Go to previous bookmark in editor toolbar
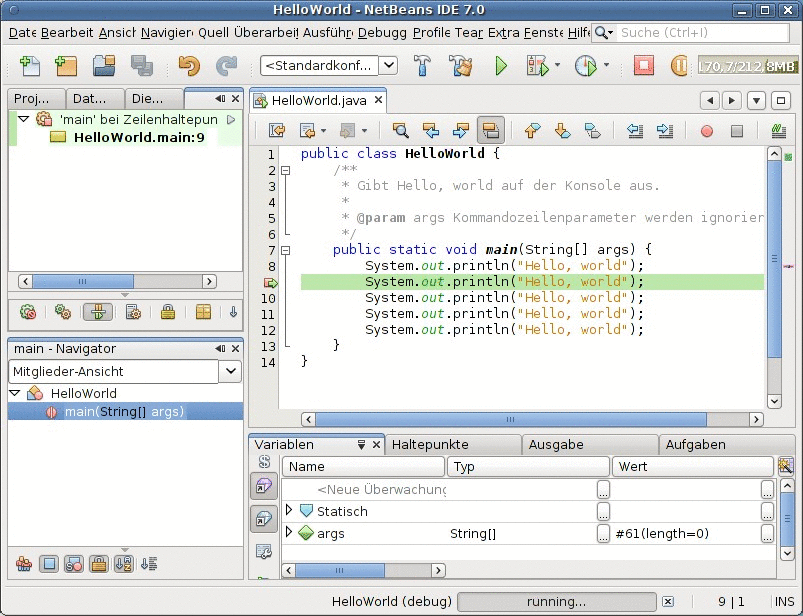 (x=532, y=131)
